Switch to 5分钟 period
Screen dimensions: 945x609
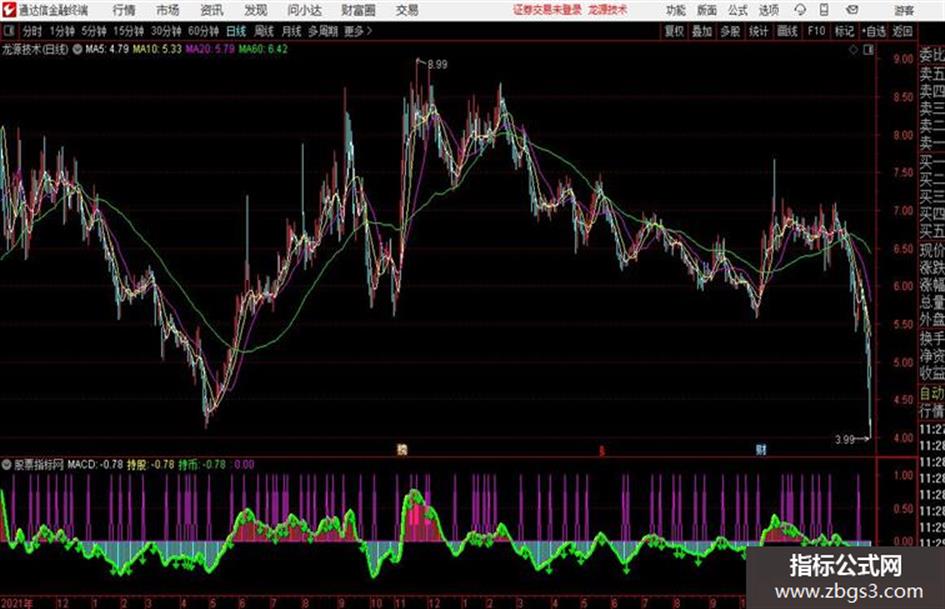pyautogui.click(x=93, y=31)
